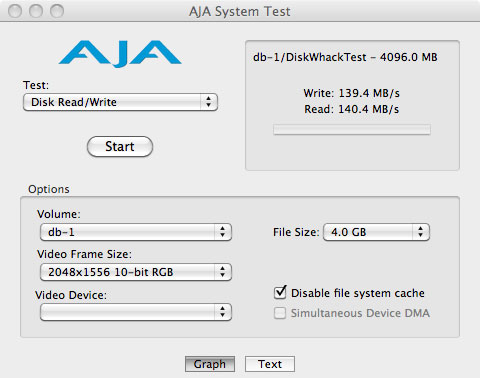
Task: Open the Test type dropdown
Action: (x=120, y=102)
